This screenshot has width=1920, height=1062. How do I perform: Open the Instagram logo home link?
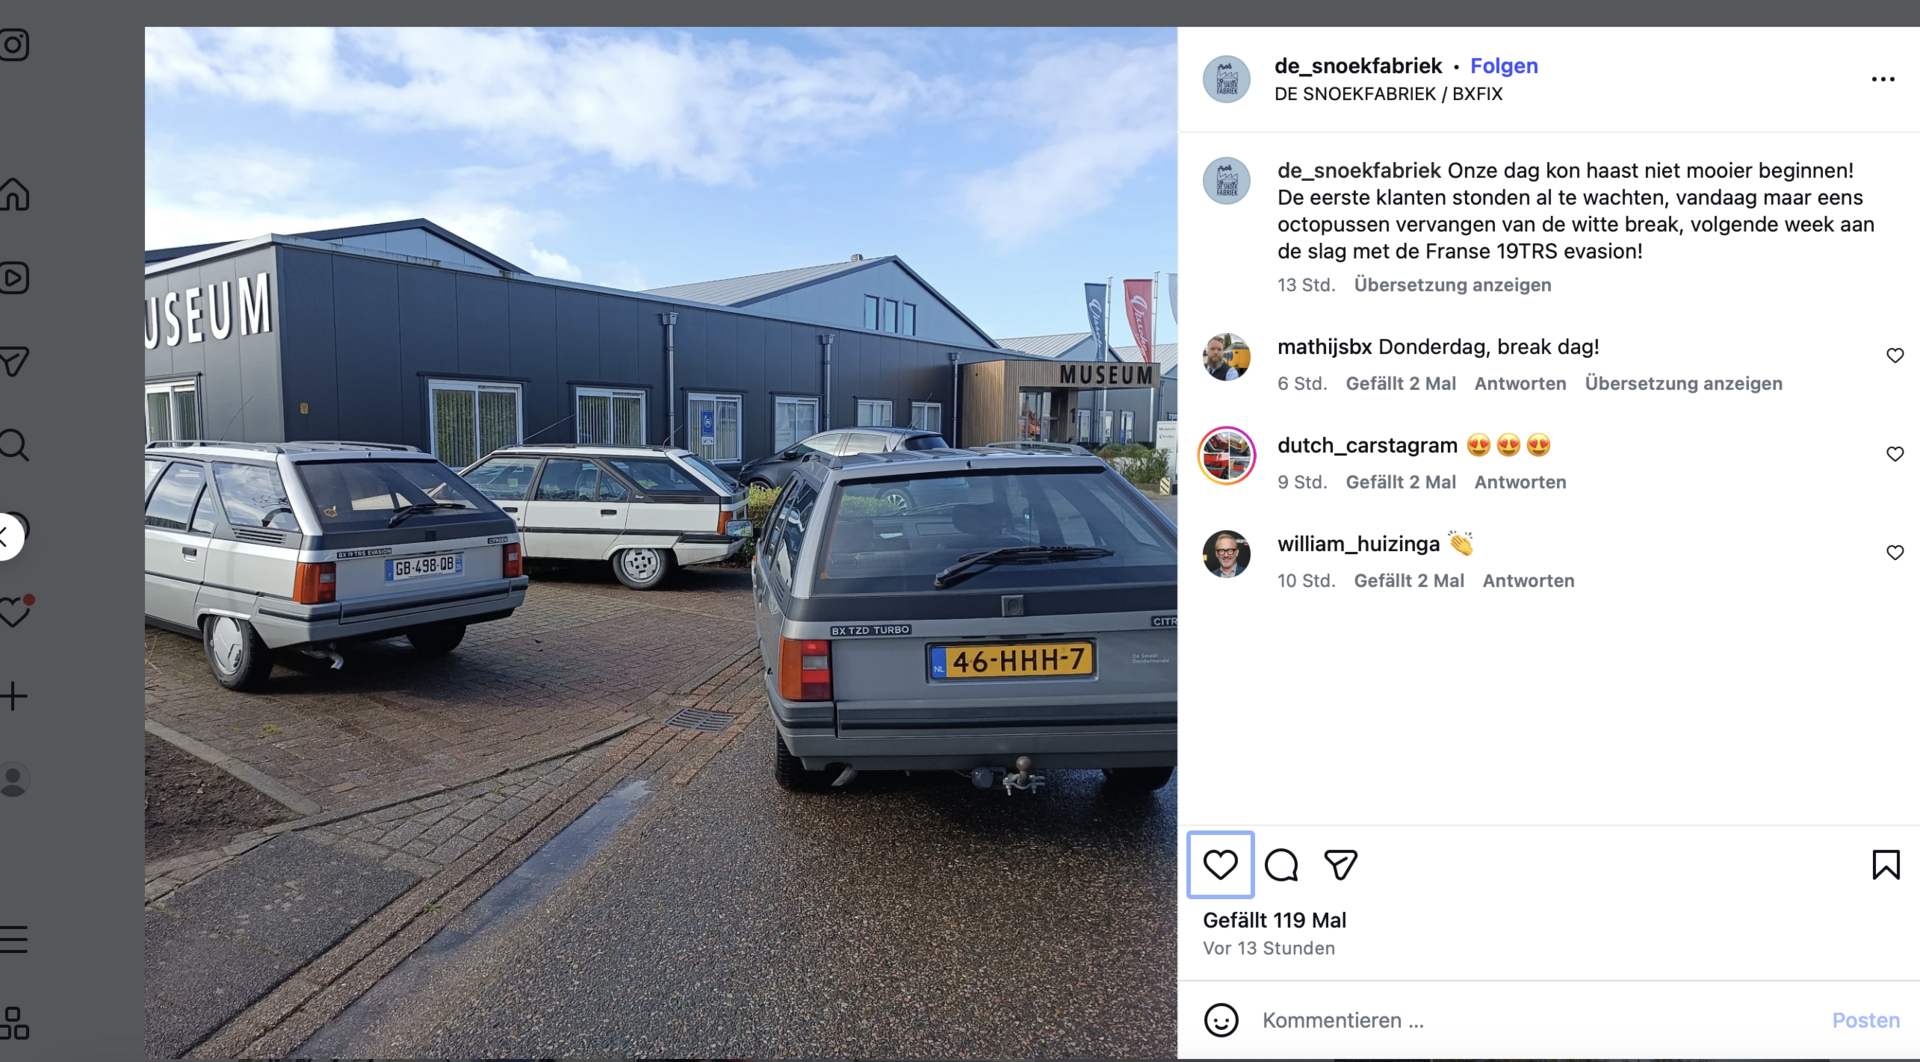click(x=14, y=45)
